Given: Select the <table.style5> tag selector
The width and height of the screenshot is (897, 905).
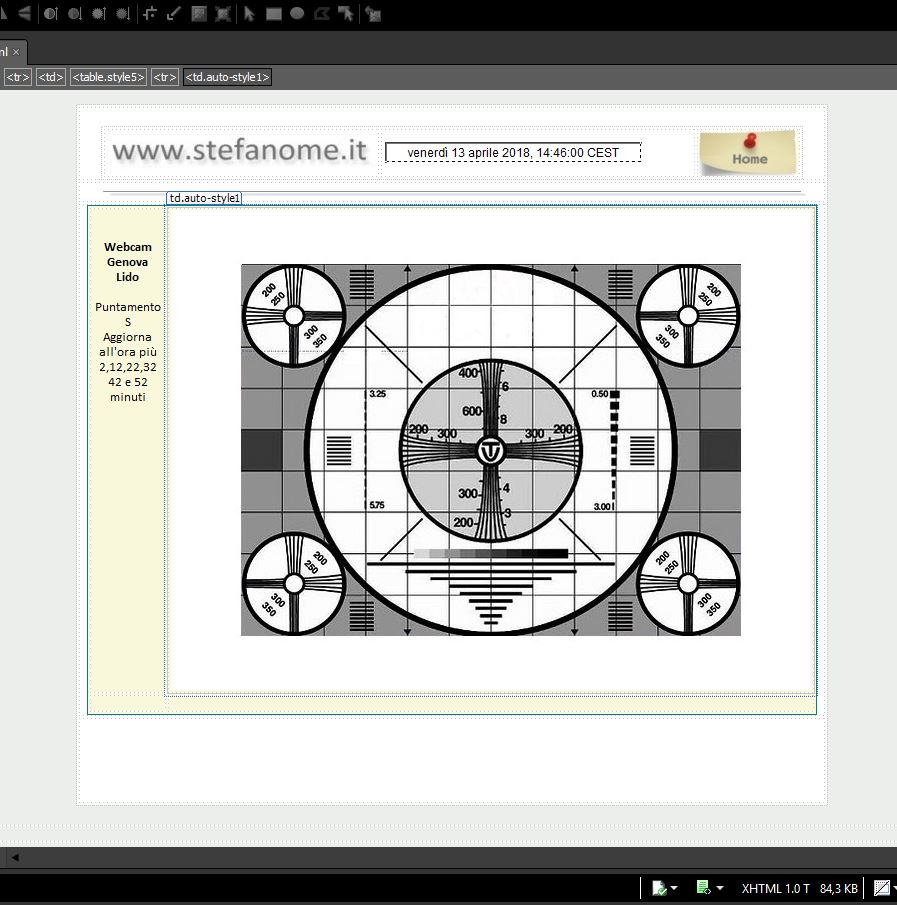Looking at the screenshot, I should click(109, 77).
